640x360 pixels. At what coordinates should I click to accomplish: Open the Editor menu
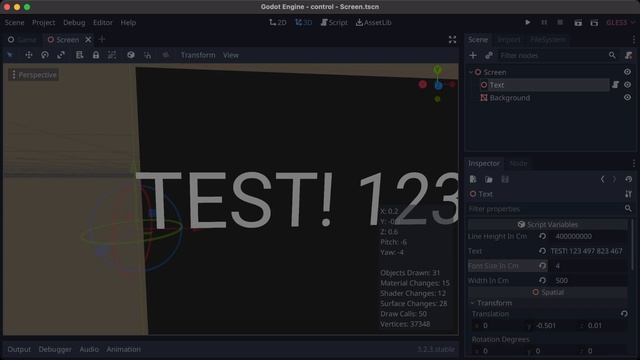pos(102,22)
